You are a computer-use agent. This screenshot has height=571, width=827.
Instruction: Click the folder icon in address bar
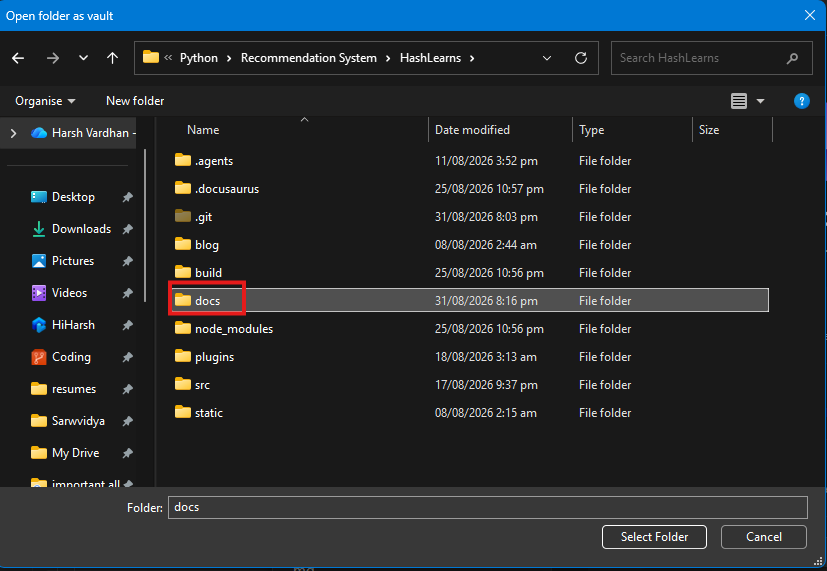[x=151, y=57]
